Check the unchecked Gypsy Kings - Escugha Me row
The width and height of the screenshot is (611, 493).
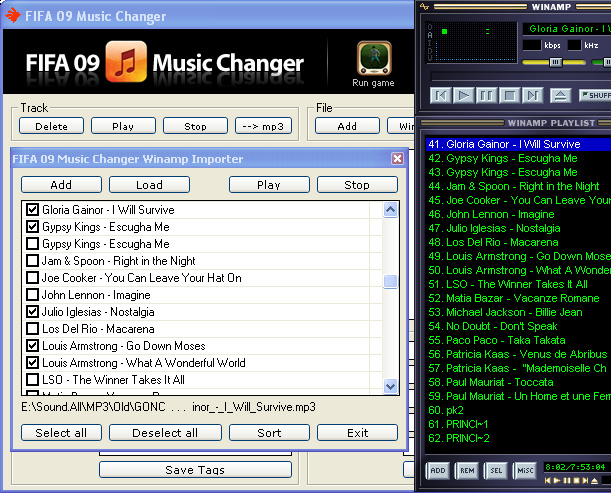(x=32, y=244)
